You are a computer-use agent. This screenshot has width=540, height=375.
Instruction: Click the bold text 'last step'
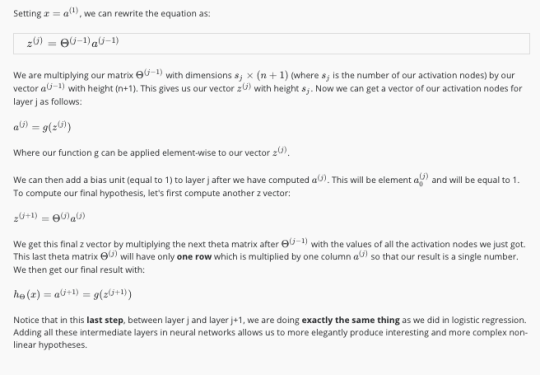coord(105,320)
